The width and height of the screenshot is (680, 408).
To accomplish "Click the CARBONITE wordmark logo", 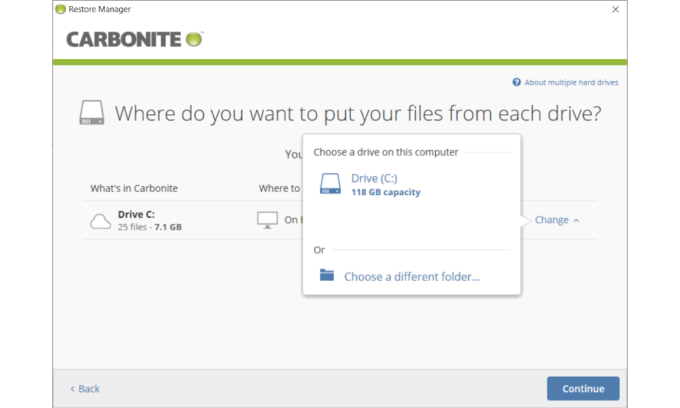I will click(x=124, y=39).
